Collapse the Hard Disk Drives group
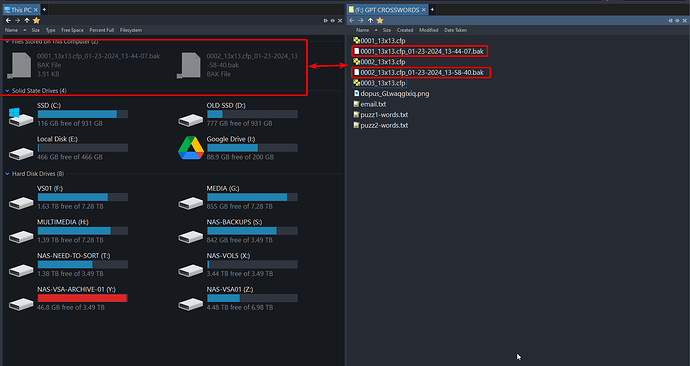 tap(7, 174)
